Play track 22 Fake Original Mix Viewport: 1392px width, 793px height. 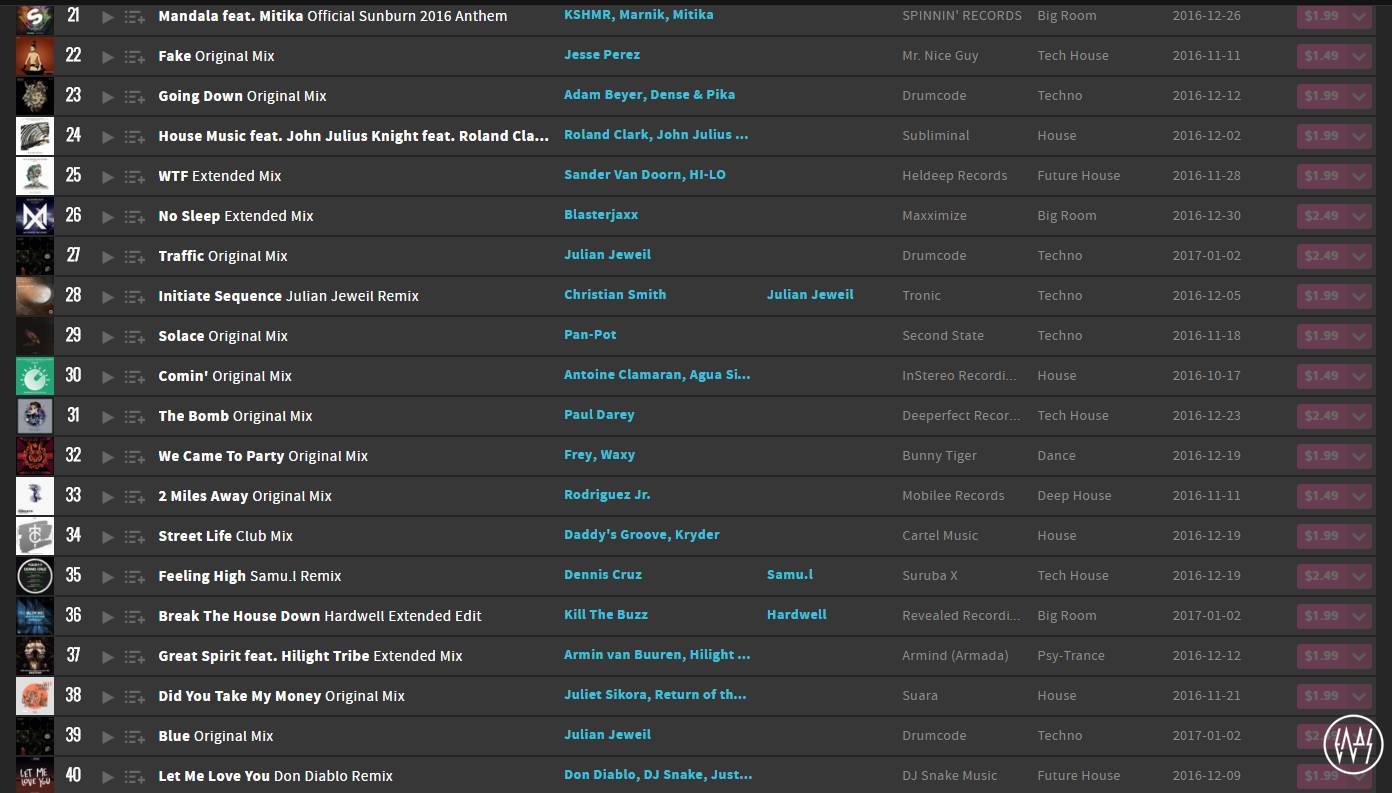tap(108, 57)
